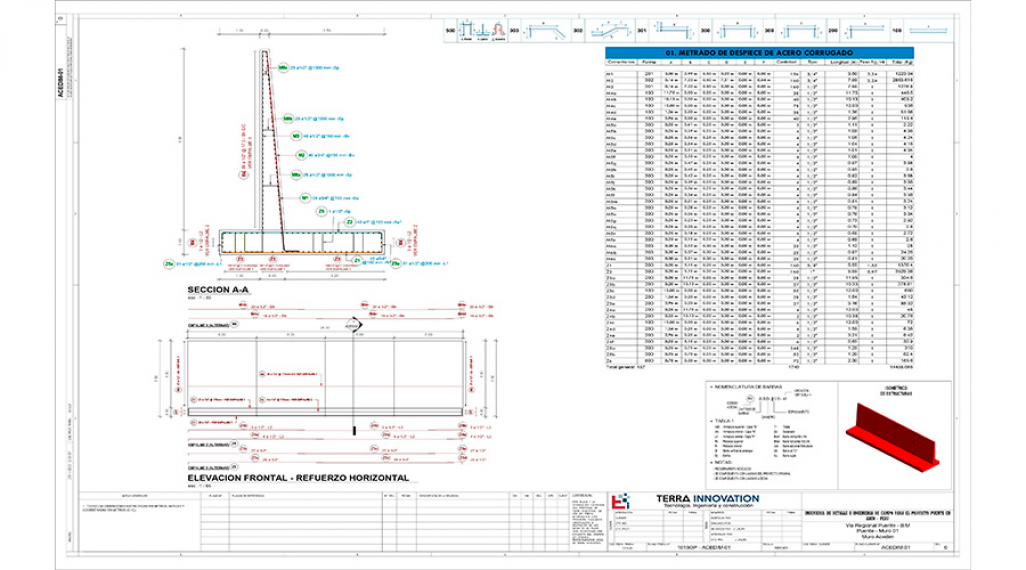This screenshot has height=570, width=1026.
Task: Click the 'Forma' column header
Action: 648,62
